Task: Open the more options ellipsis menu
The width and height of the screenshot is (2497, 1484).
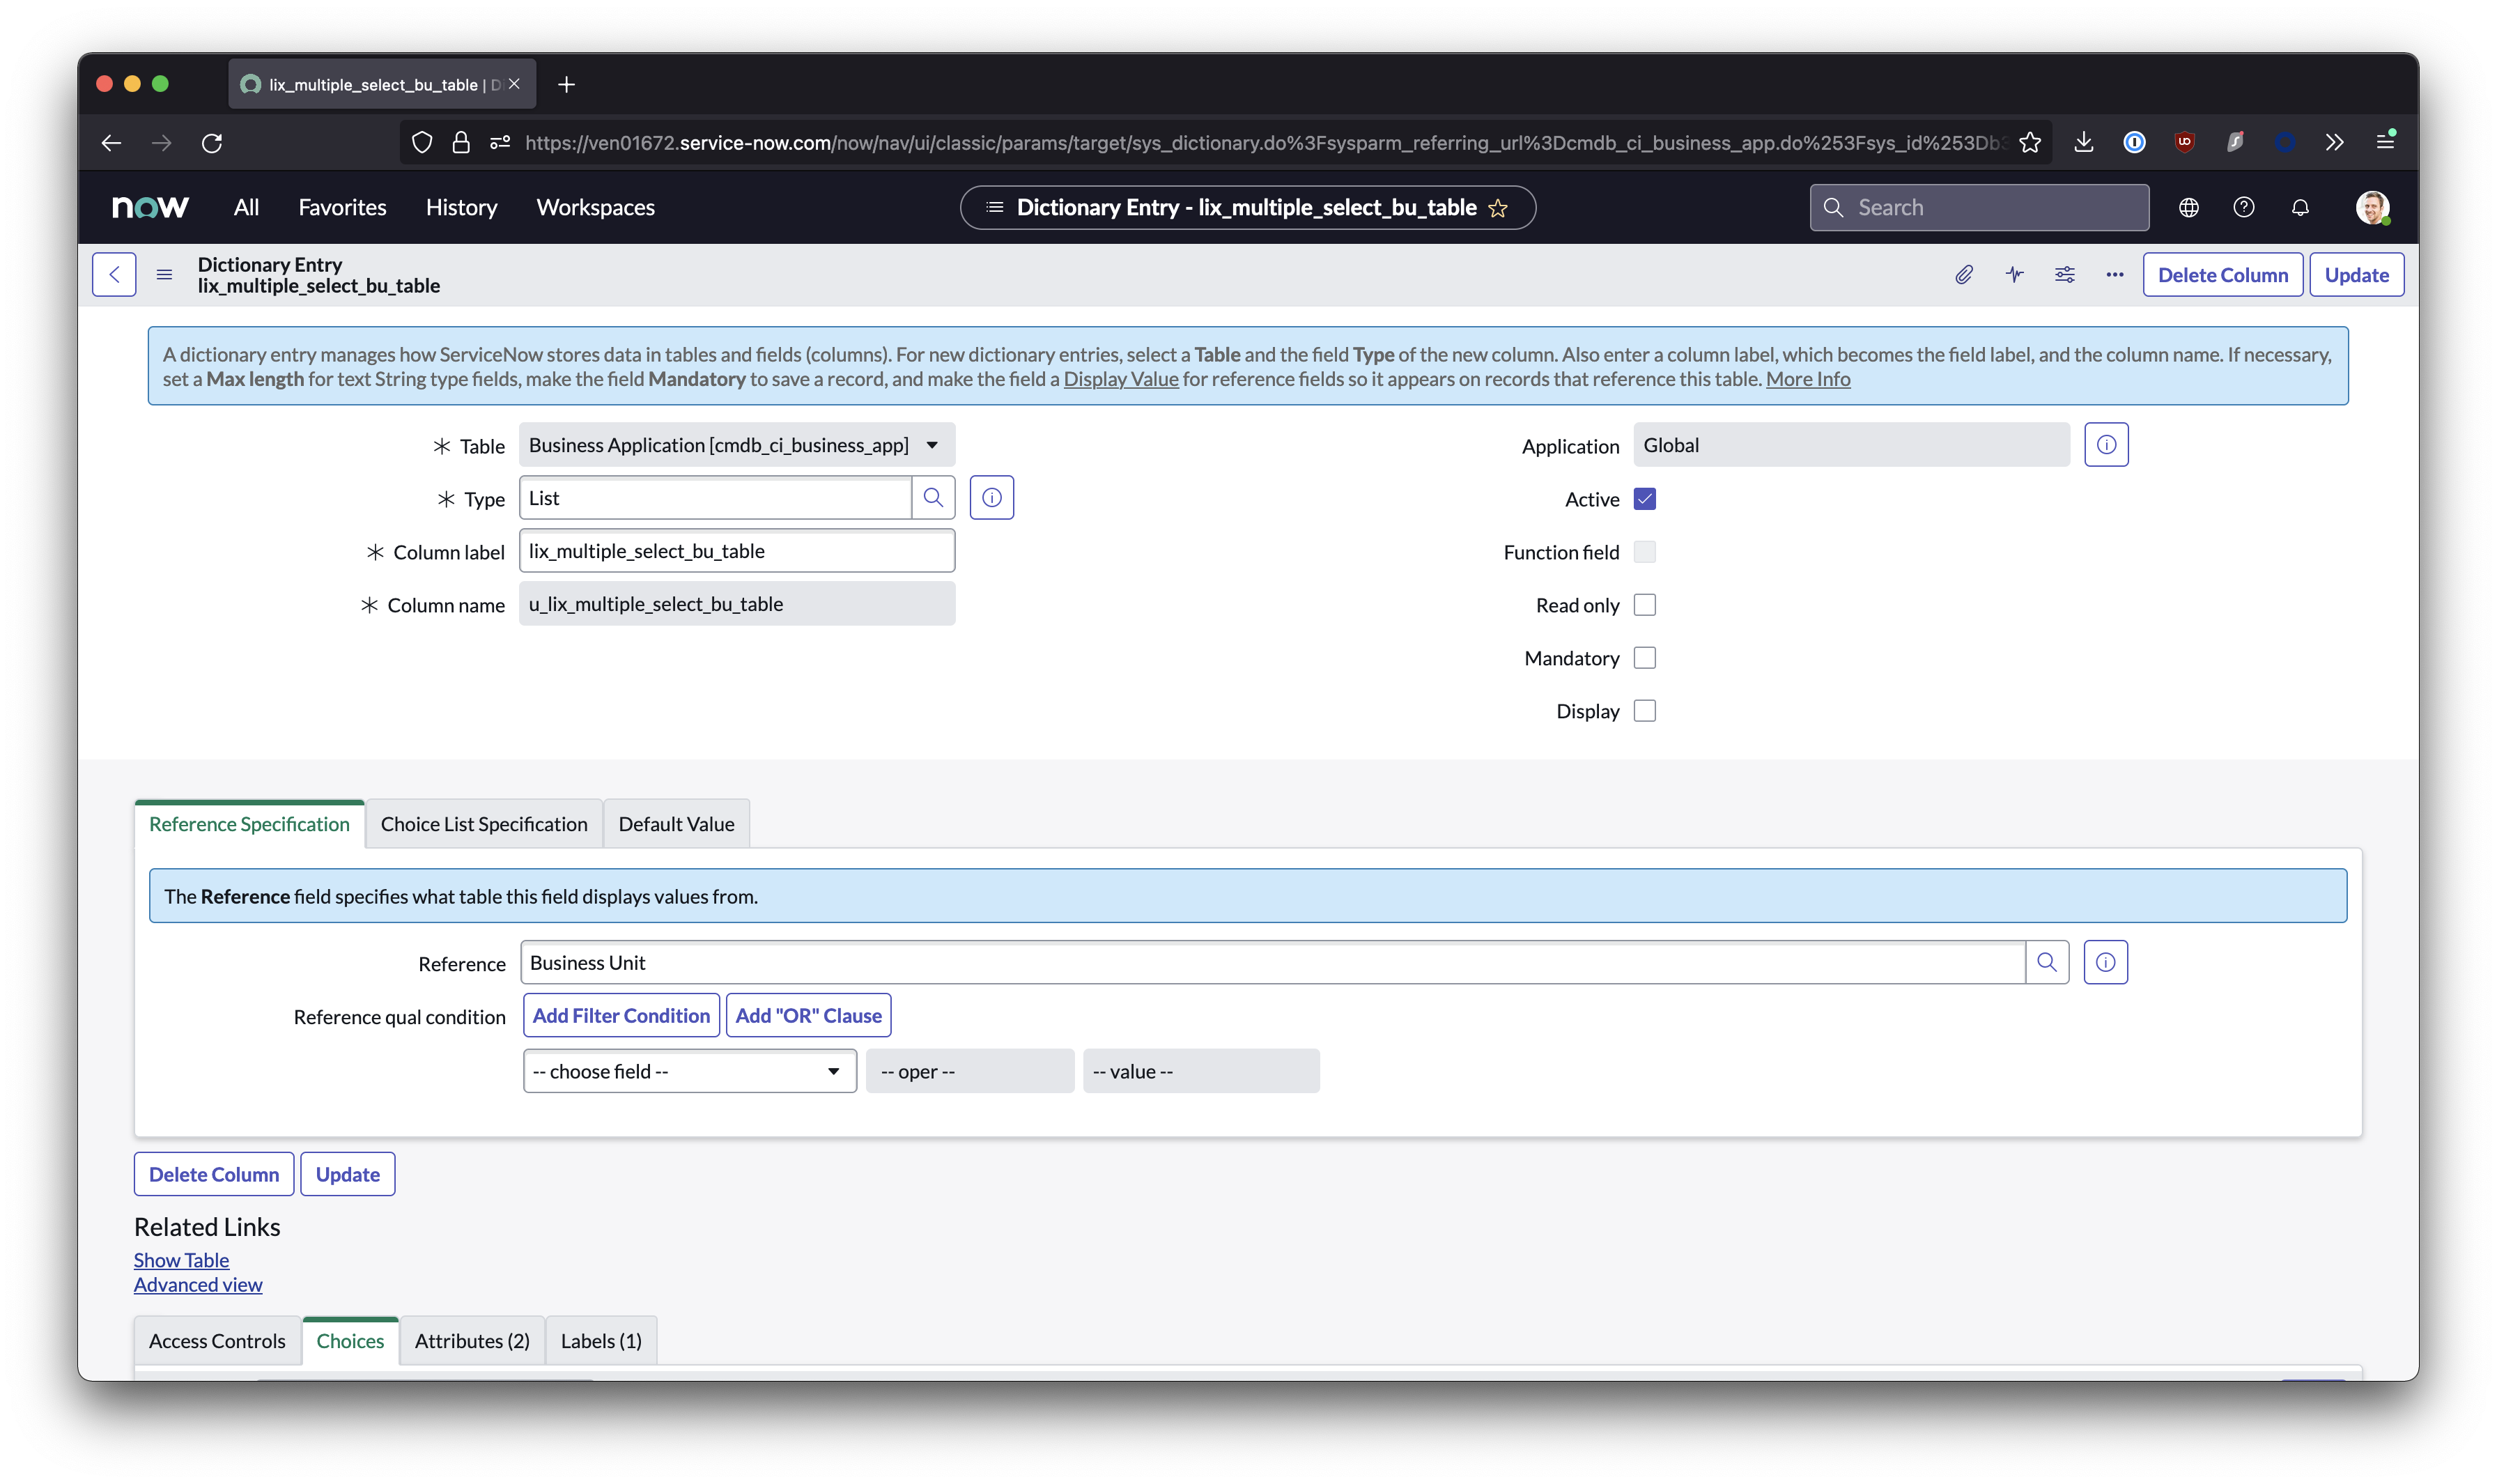Action: coord(2114,275)
